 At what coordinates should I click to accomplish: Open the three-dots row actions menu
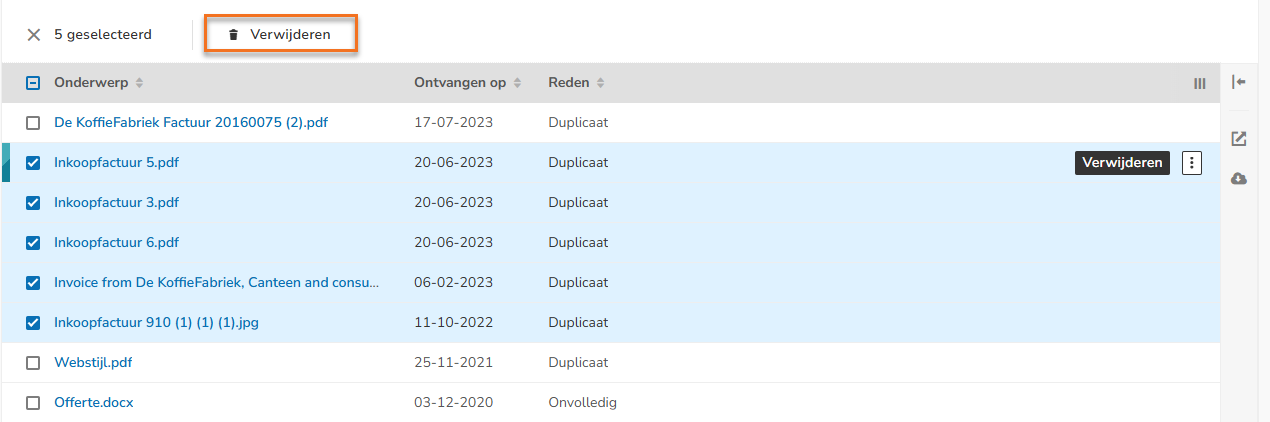coord(1191,163)
